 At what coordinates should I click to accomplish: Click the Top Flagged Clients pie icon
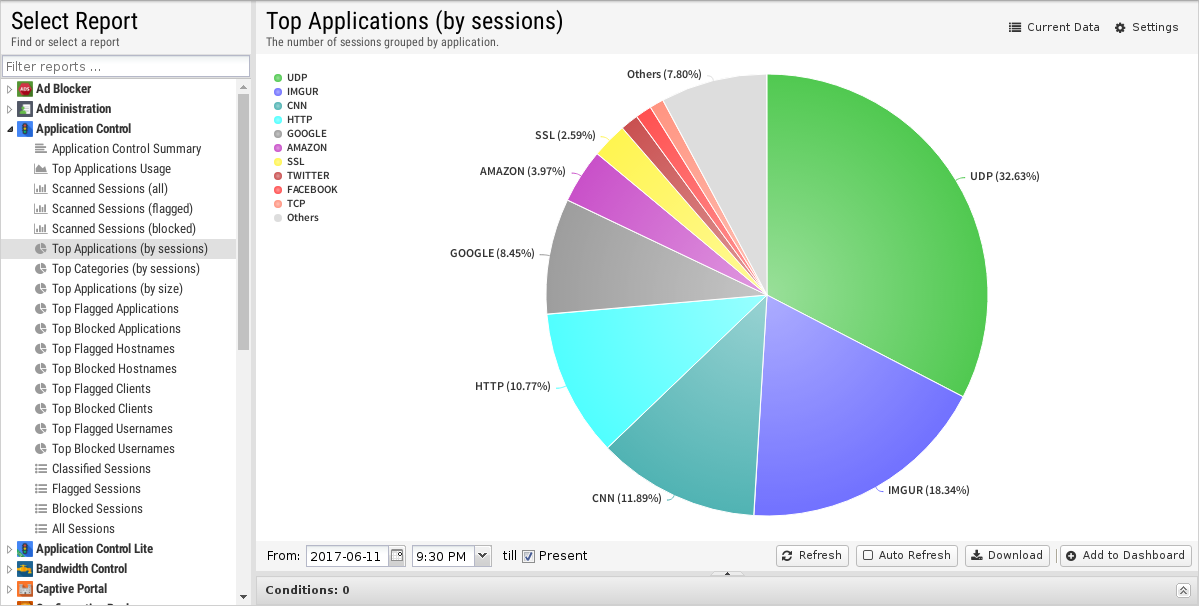point(41,388)
